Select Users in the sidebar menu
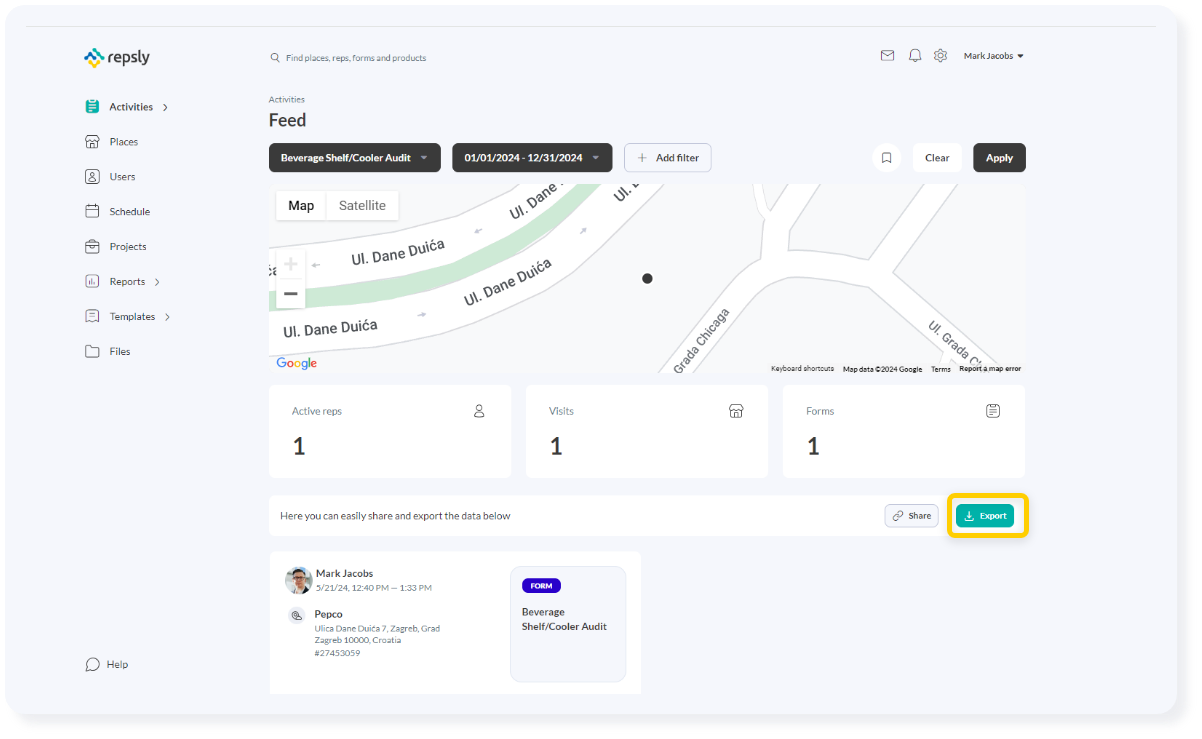This screenshot has height=739, width=1202. tap(91, 176)
